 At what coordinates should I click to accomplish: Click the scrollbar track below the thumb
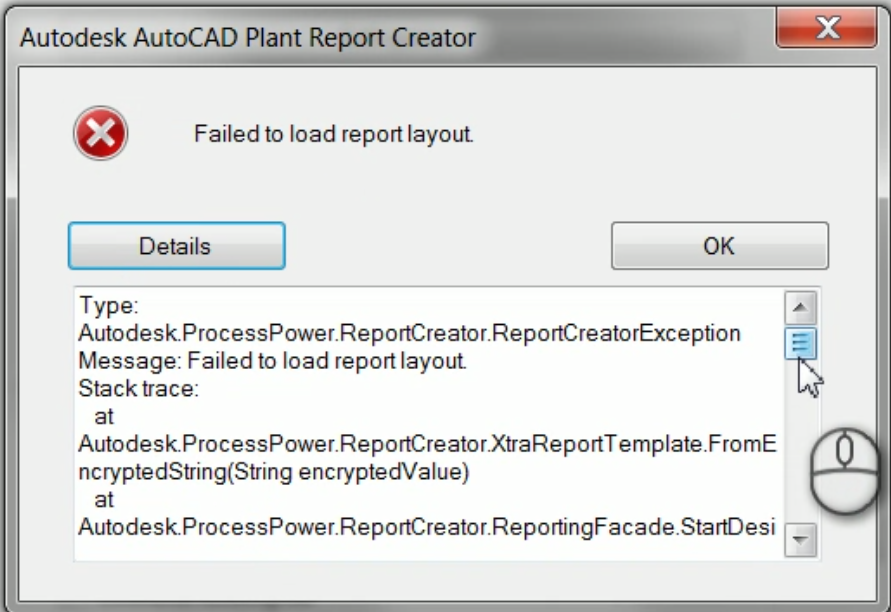pyautogui.click(x=801, y=450)
